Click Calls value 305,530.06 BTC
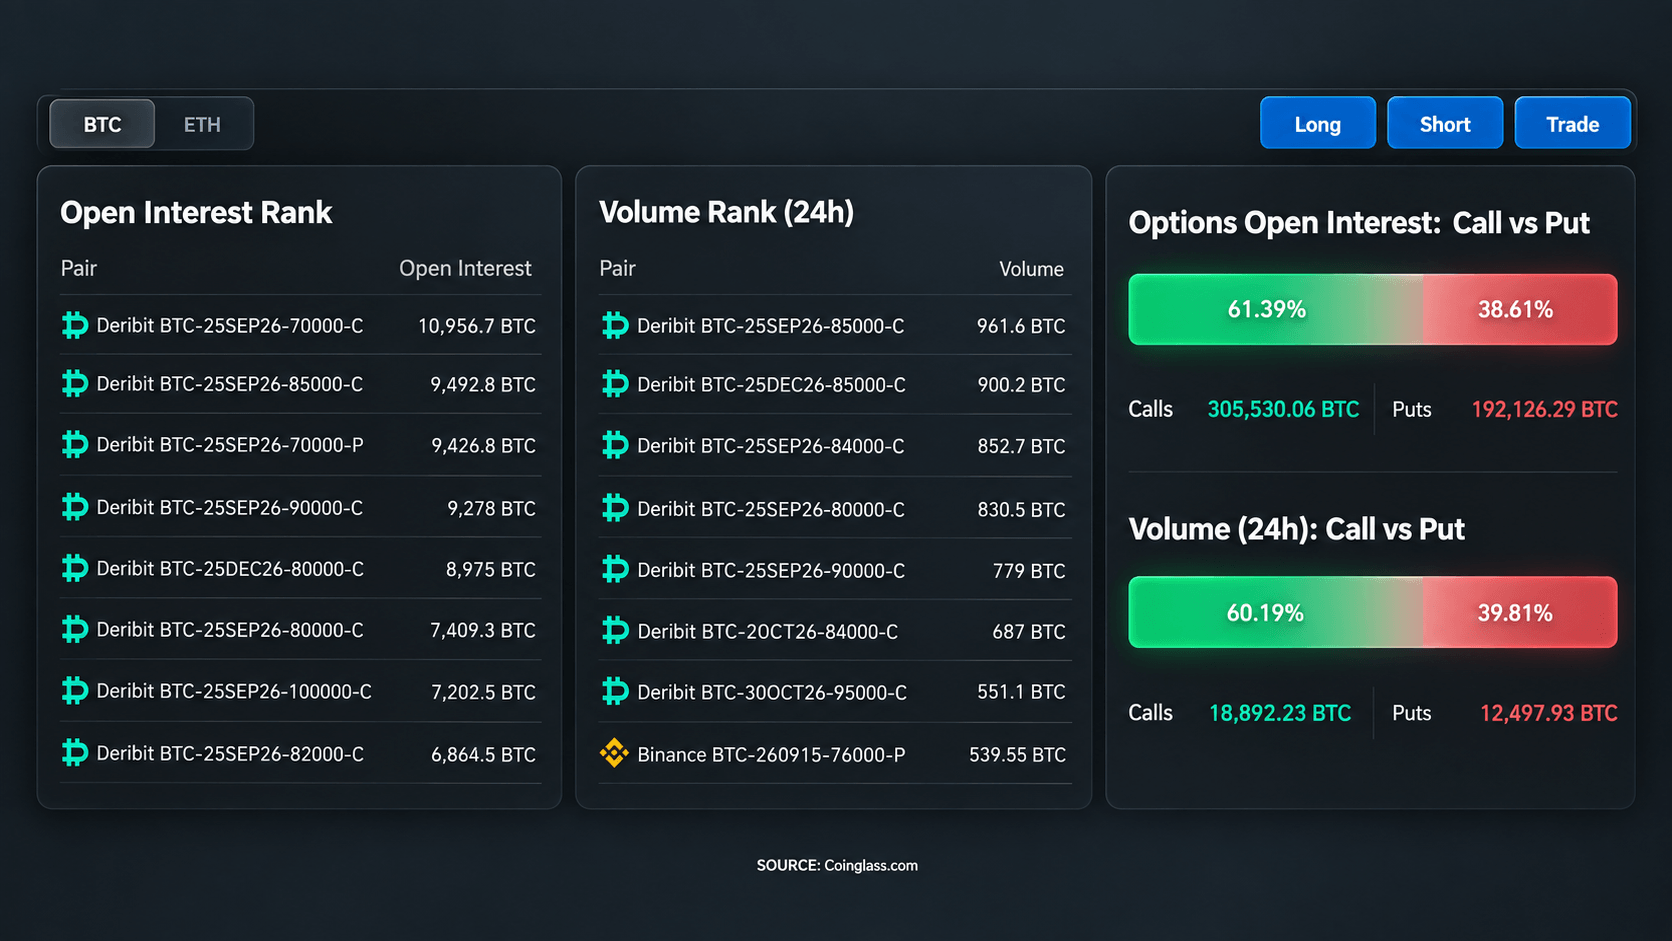 (x=1283, y=409)
